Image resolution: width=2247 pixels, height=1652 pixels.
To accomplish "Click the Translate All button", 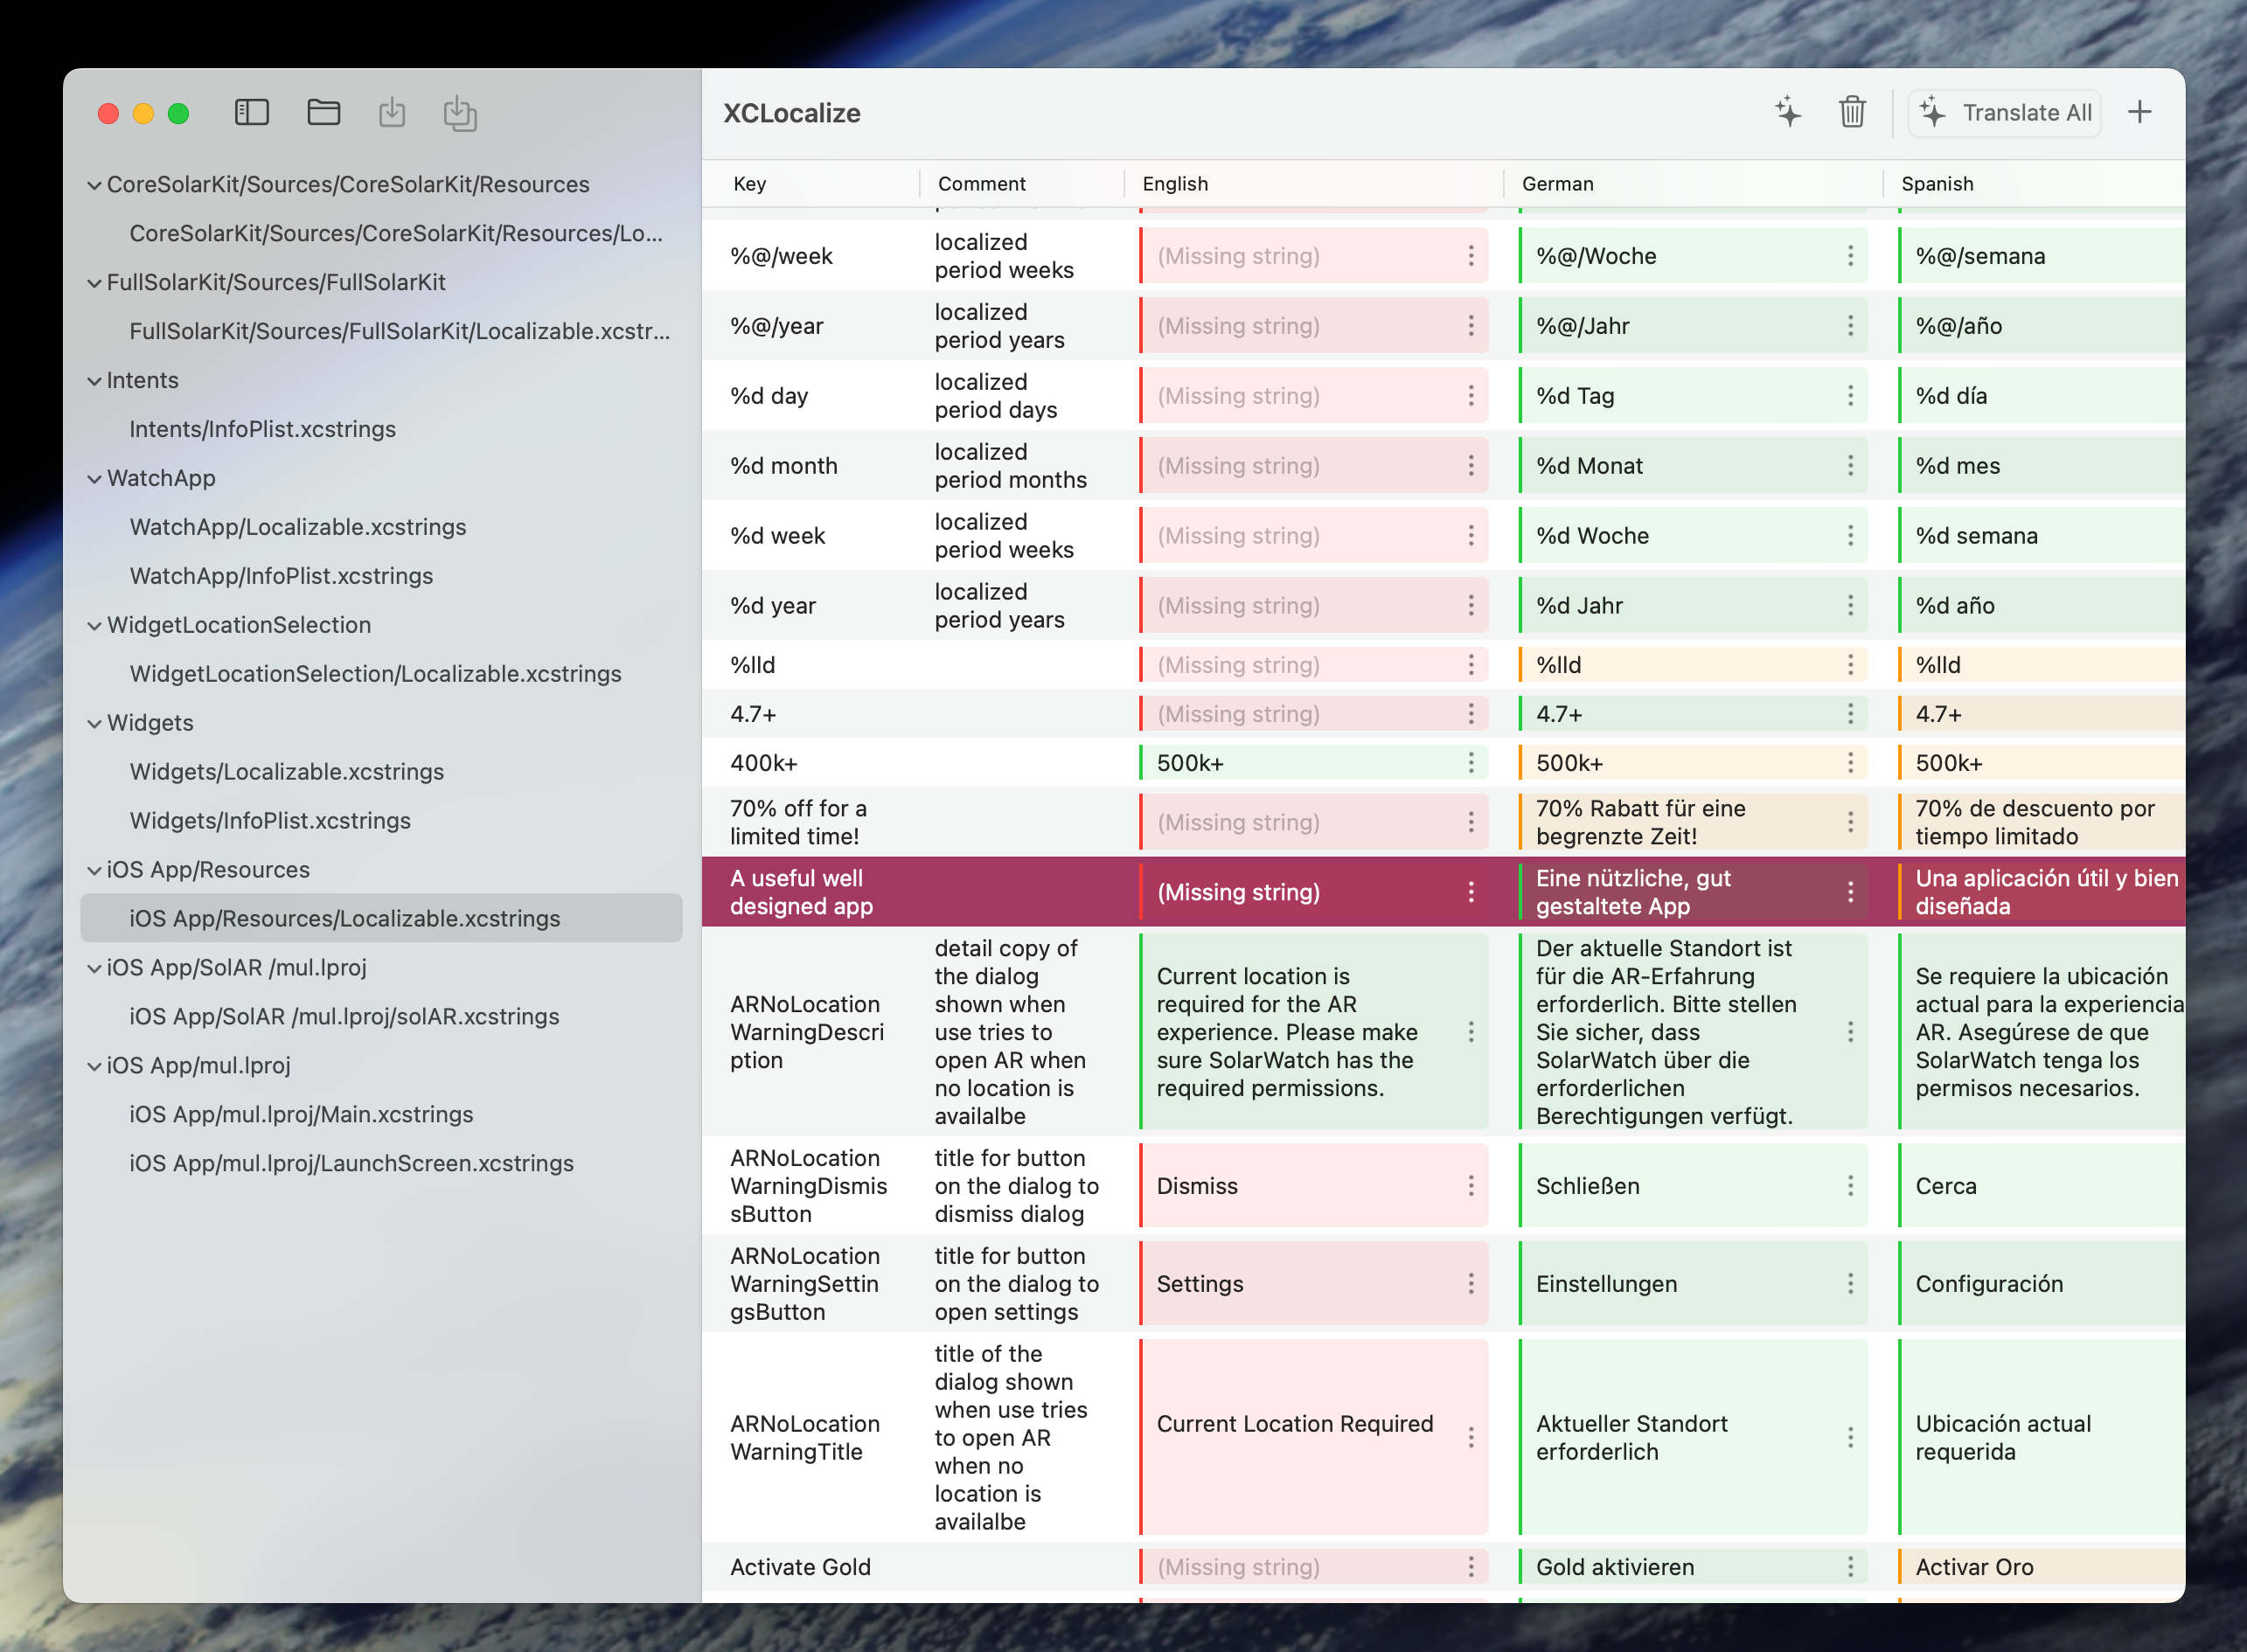I will (2005, 112).
